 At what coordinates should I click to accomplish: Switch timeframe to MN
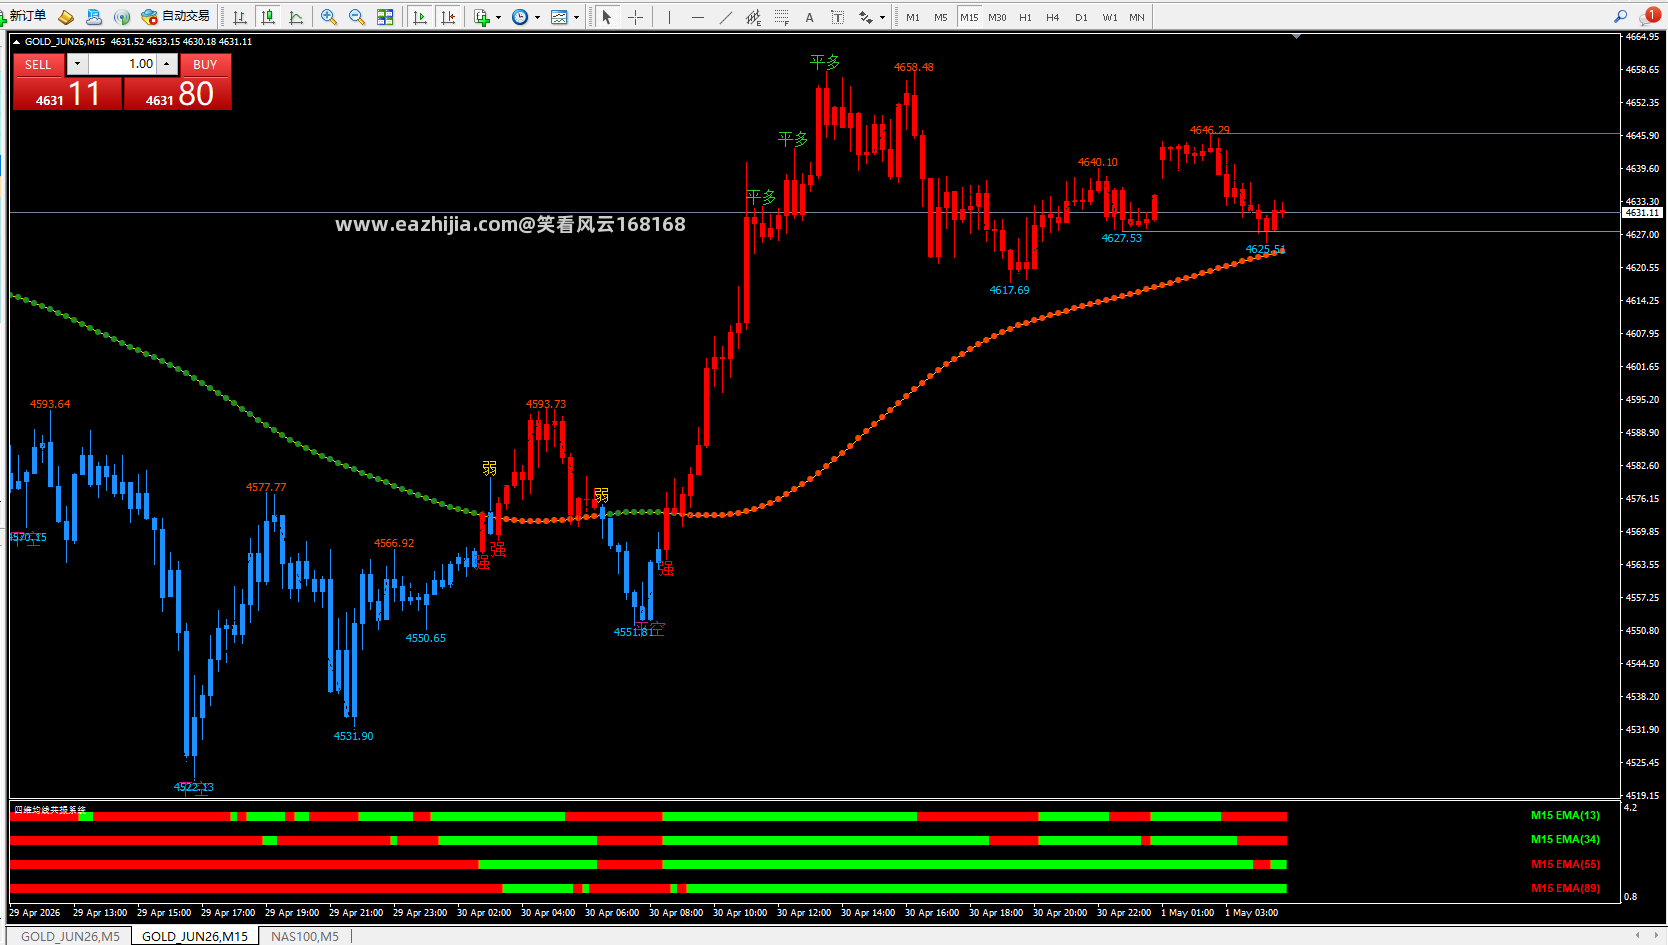click(x=1137, y=17)
